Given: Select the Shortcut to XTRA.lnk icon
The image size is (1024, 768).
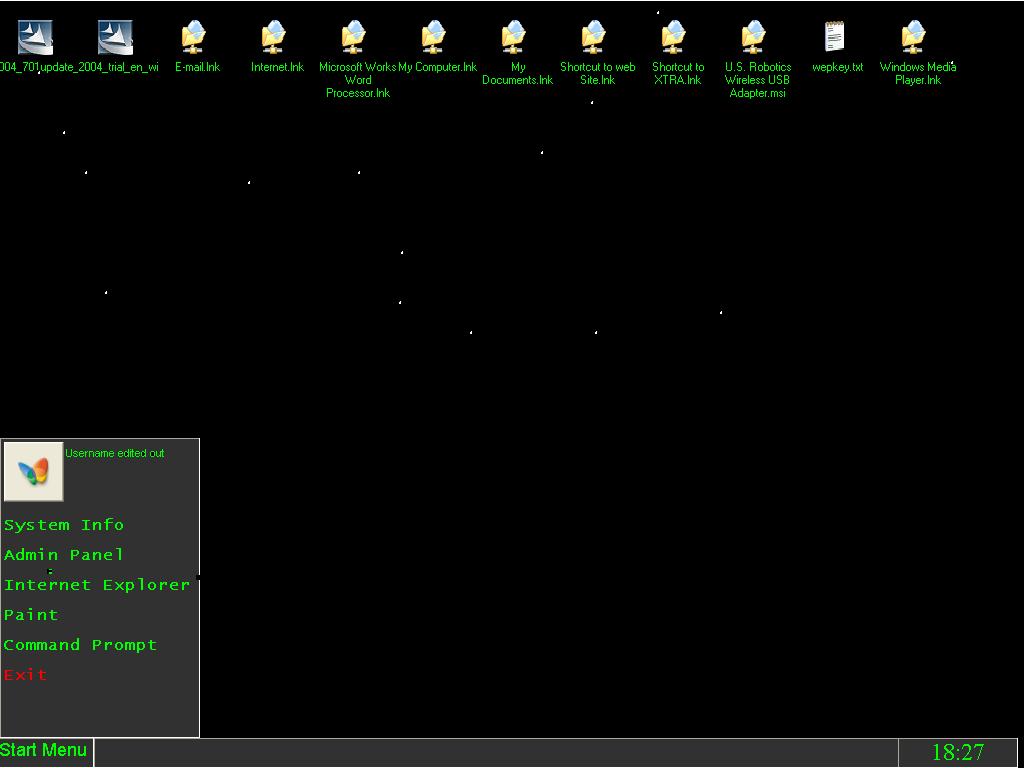Looking at the screenshot, I should (675, 39).
